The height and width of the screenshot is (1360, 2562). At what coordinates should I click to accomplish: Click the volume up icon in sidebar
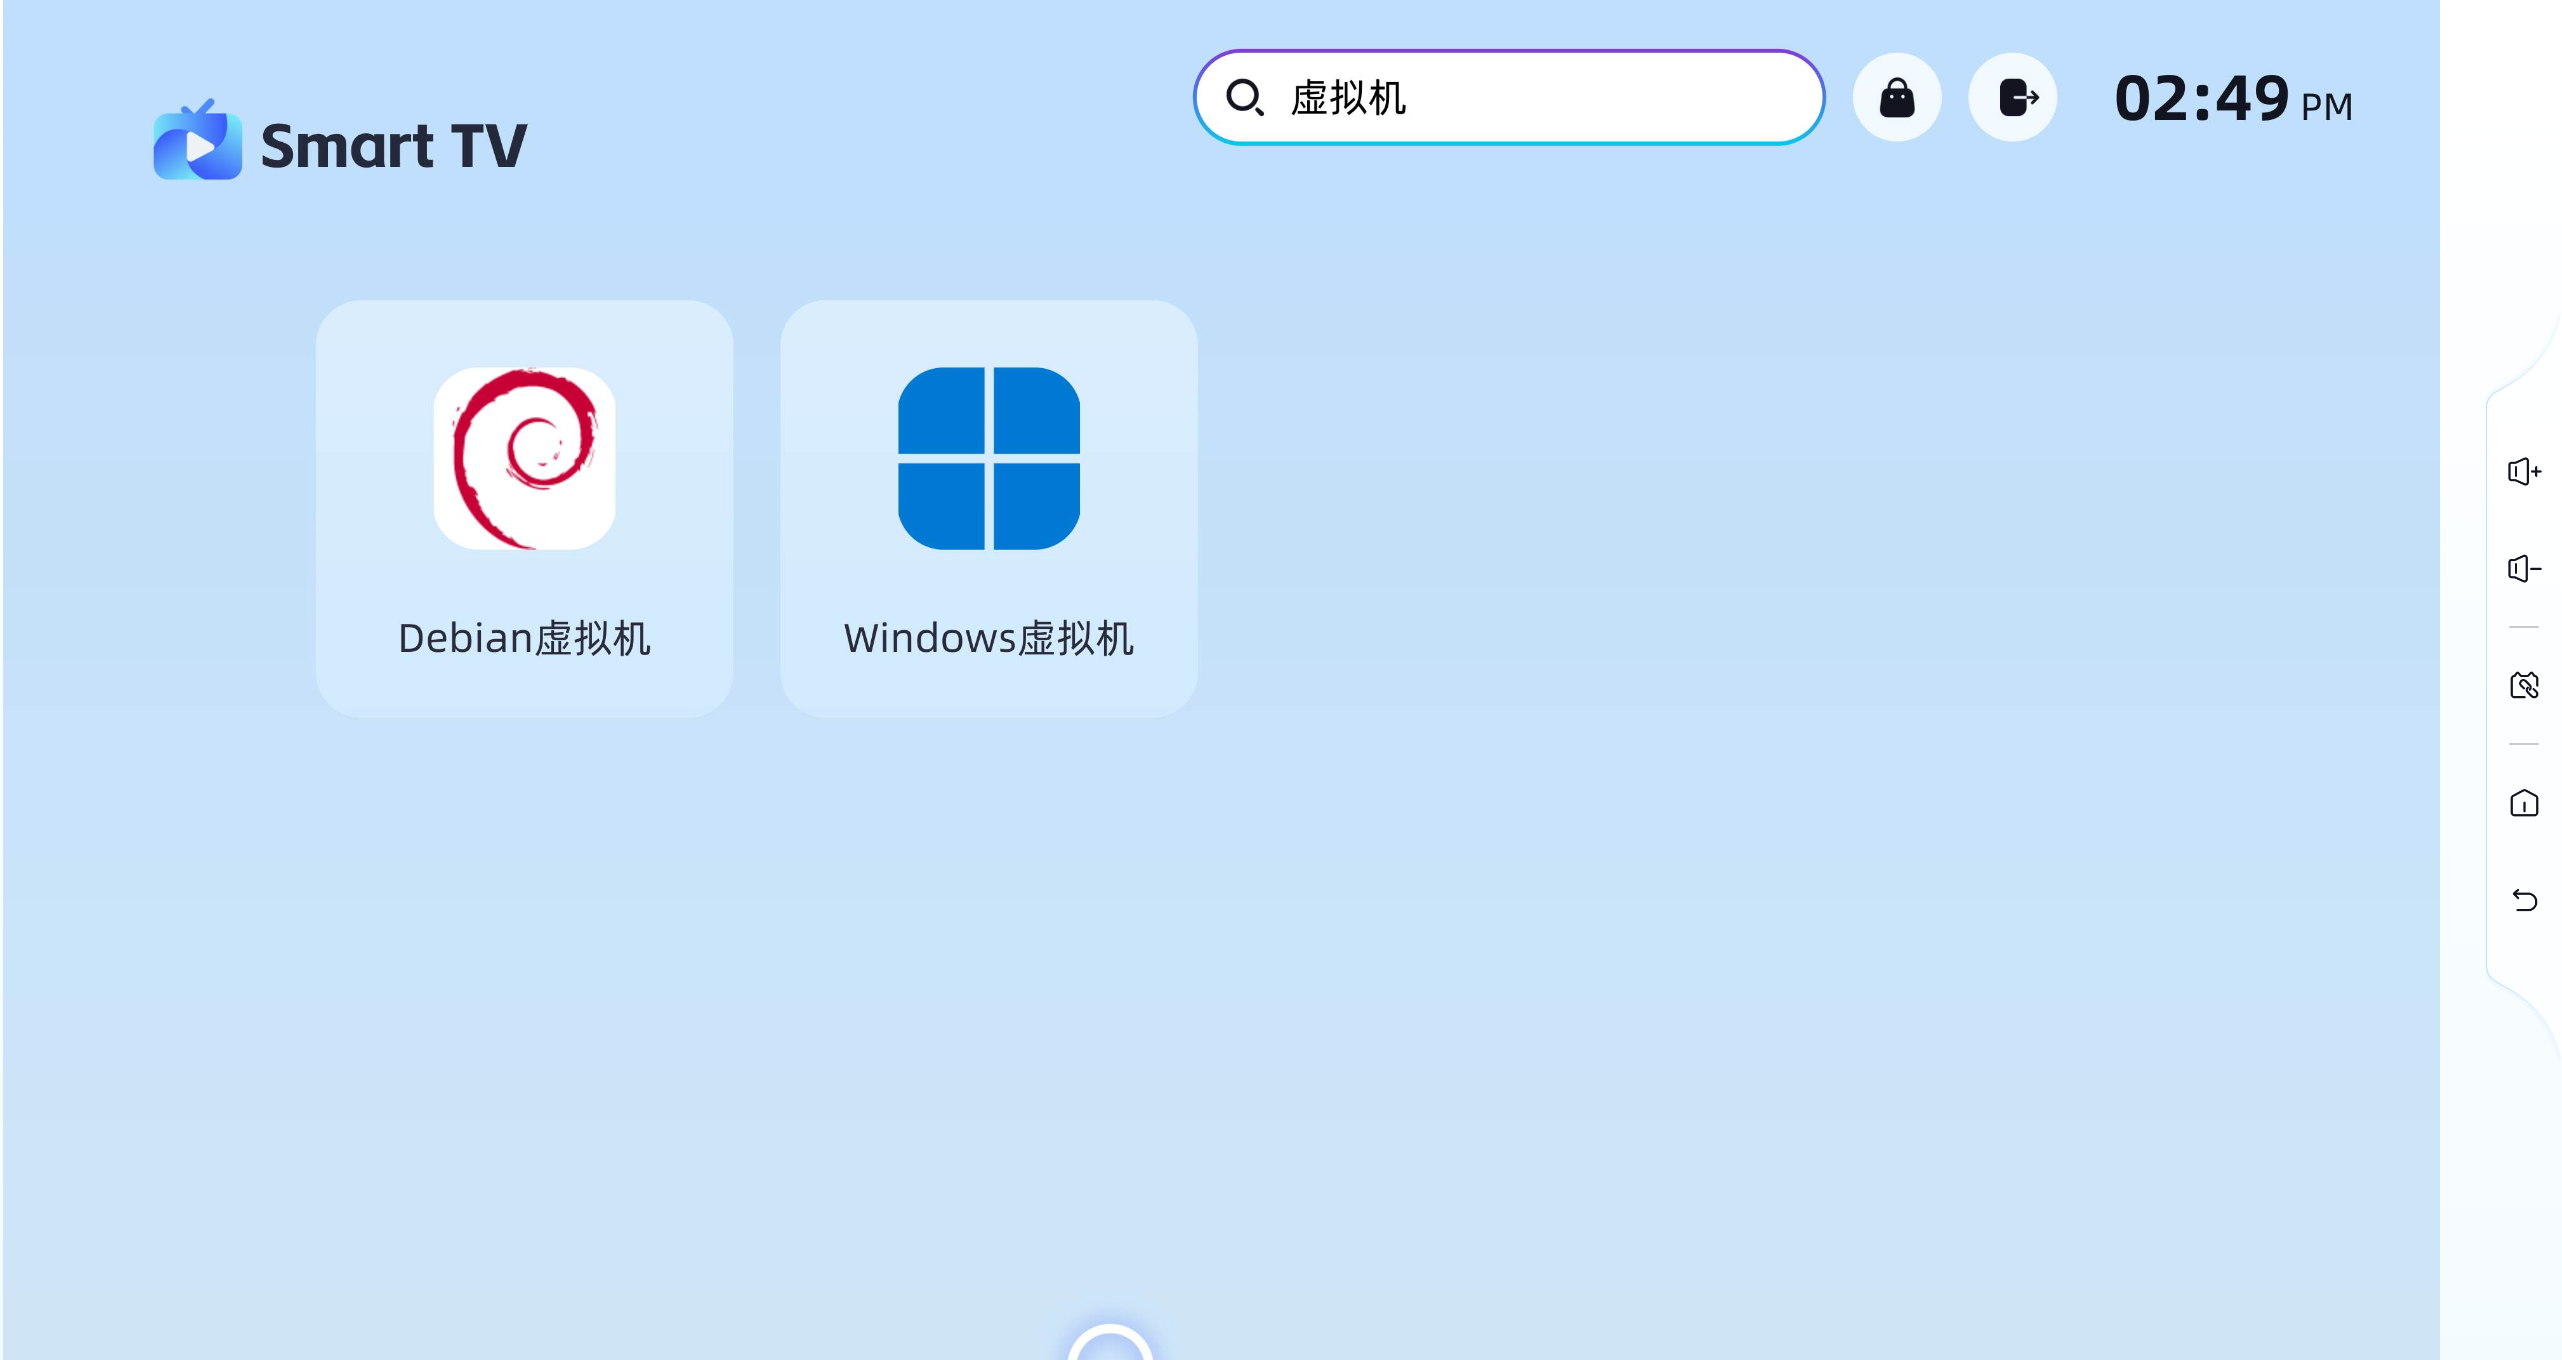pyautogui.click(x=2524, y=471)
